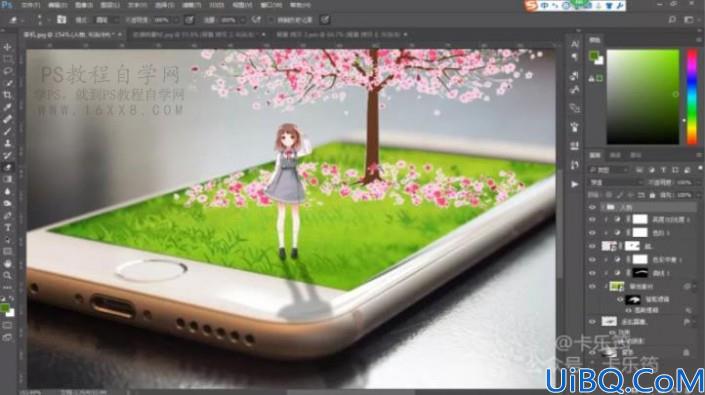705x395 pixels.
Task: Hide the 曲线 1 adjustment layer
Action: pyautogui.click(x=592, y=273)
